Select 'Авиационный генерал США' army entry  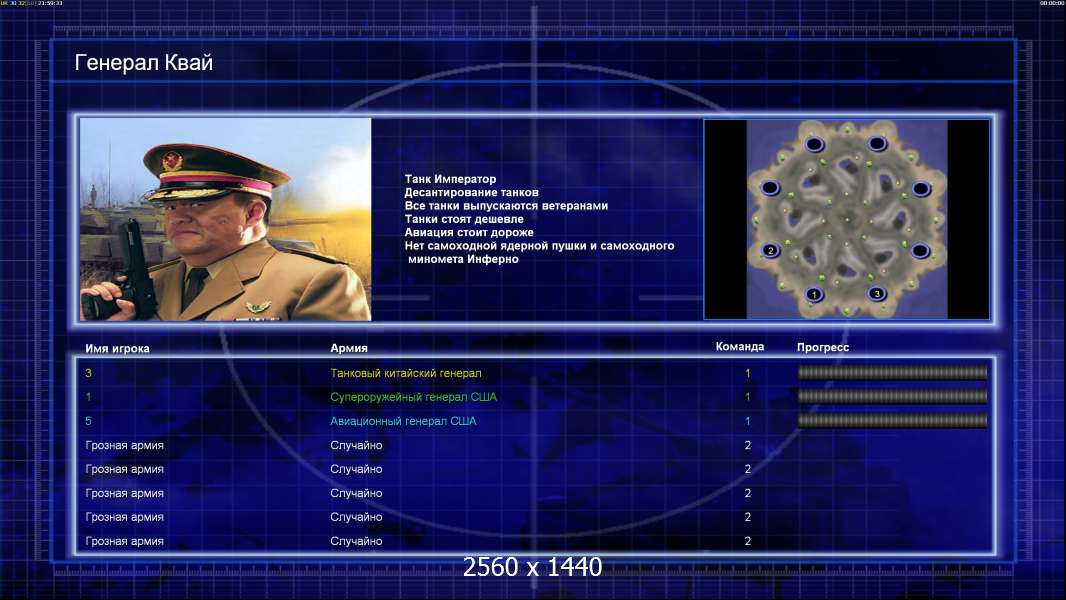403,421
